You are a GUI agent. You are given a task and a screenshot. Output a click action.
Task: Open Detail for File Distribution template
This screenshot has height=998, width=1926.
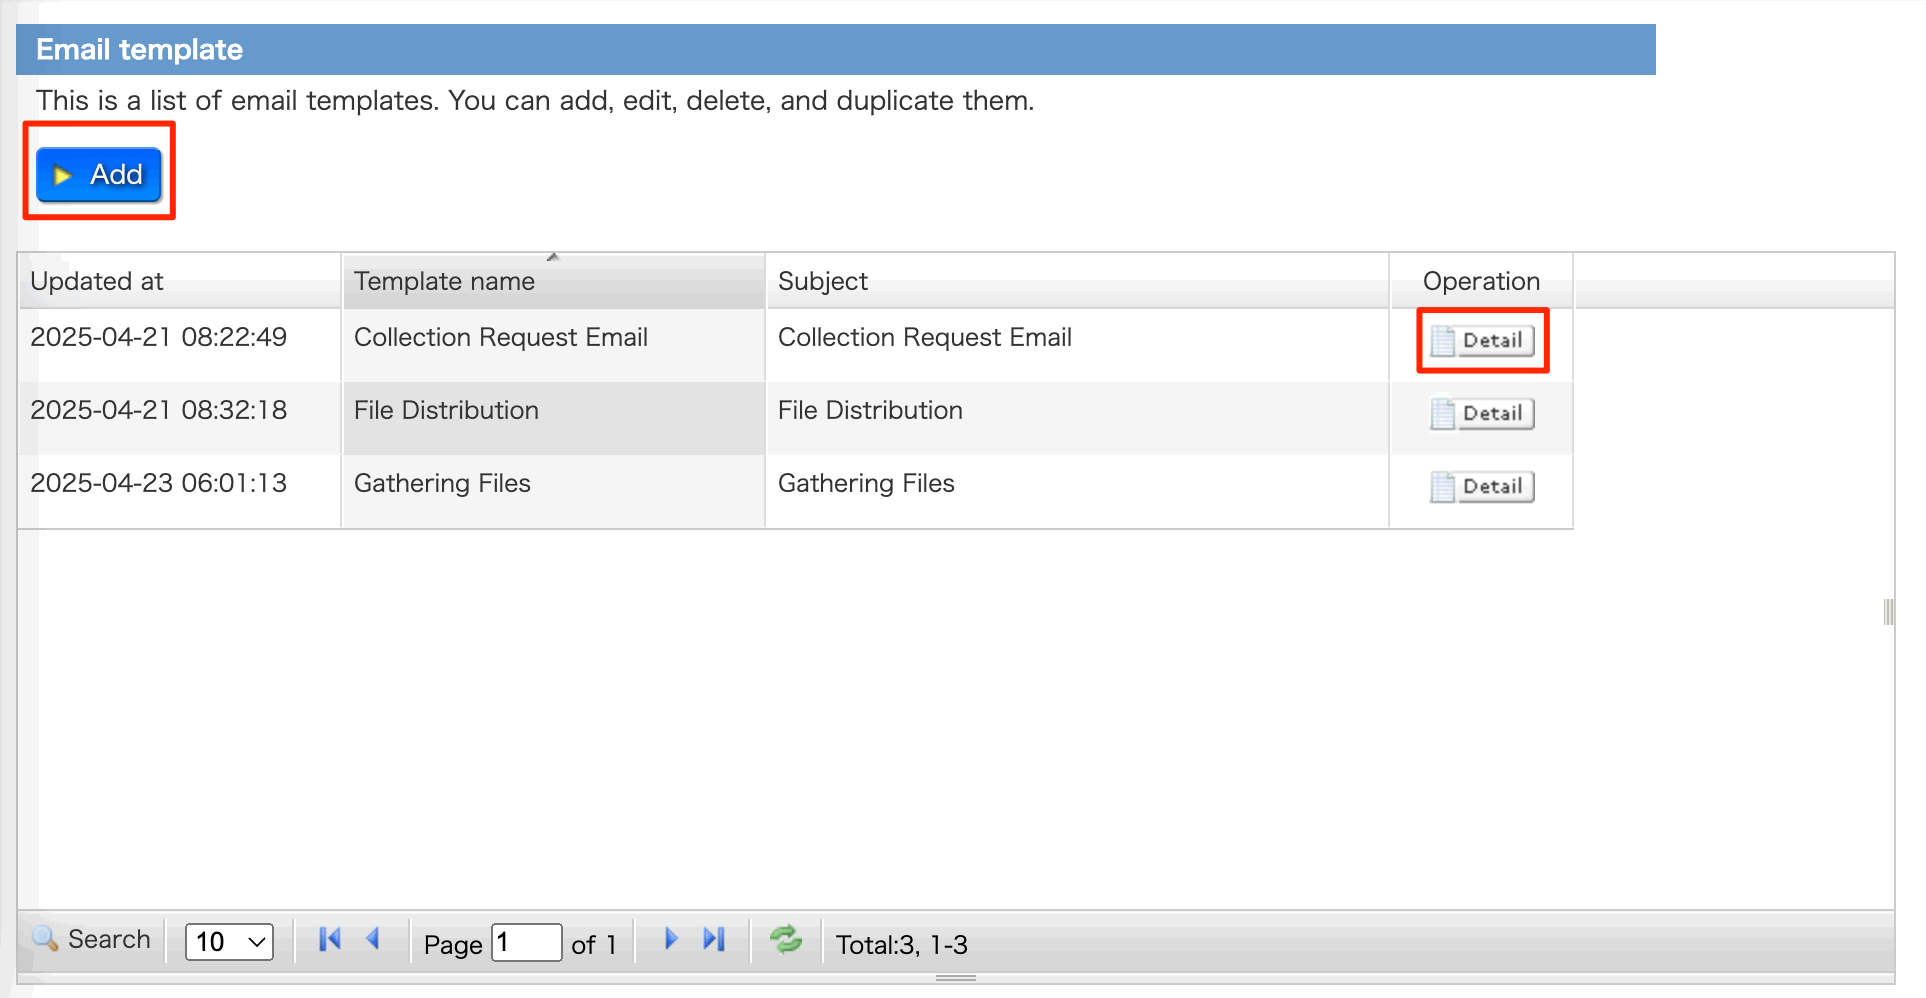point(1481,414)
